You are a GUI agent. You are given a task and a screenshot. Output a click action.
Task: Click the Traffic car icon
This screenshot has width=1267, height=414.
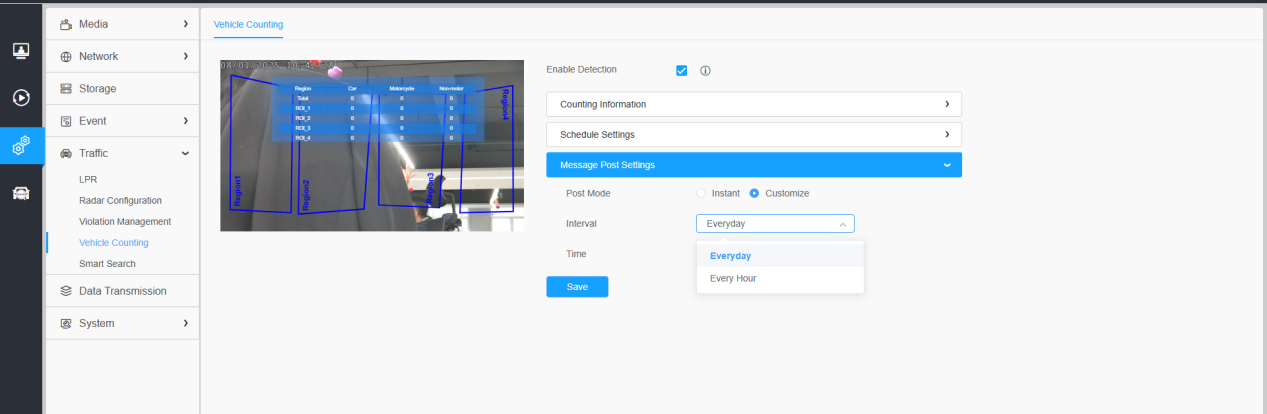tap(66, 154)
